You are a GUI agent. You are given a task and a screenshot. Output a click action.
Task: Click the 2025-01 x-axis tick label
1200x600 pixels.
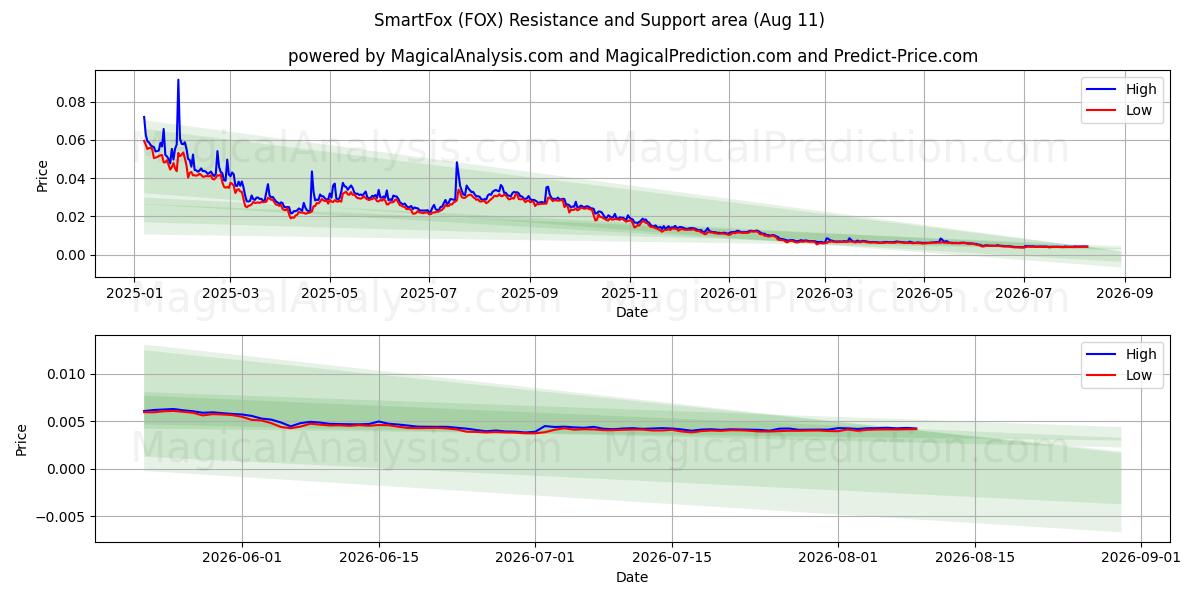tap(134, 294)
